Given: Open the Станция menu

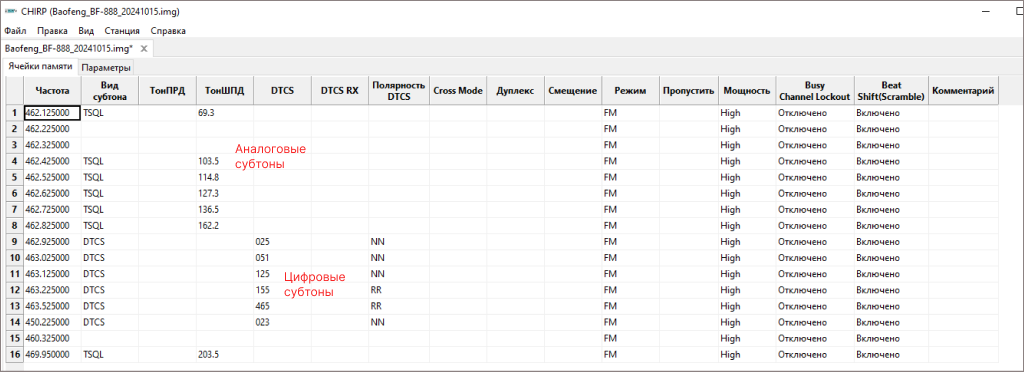Looking at the screenshot, I should click(122, 31).
